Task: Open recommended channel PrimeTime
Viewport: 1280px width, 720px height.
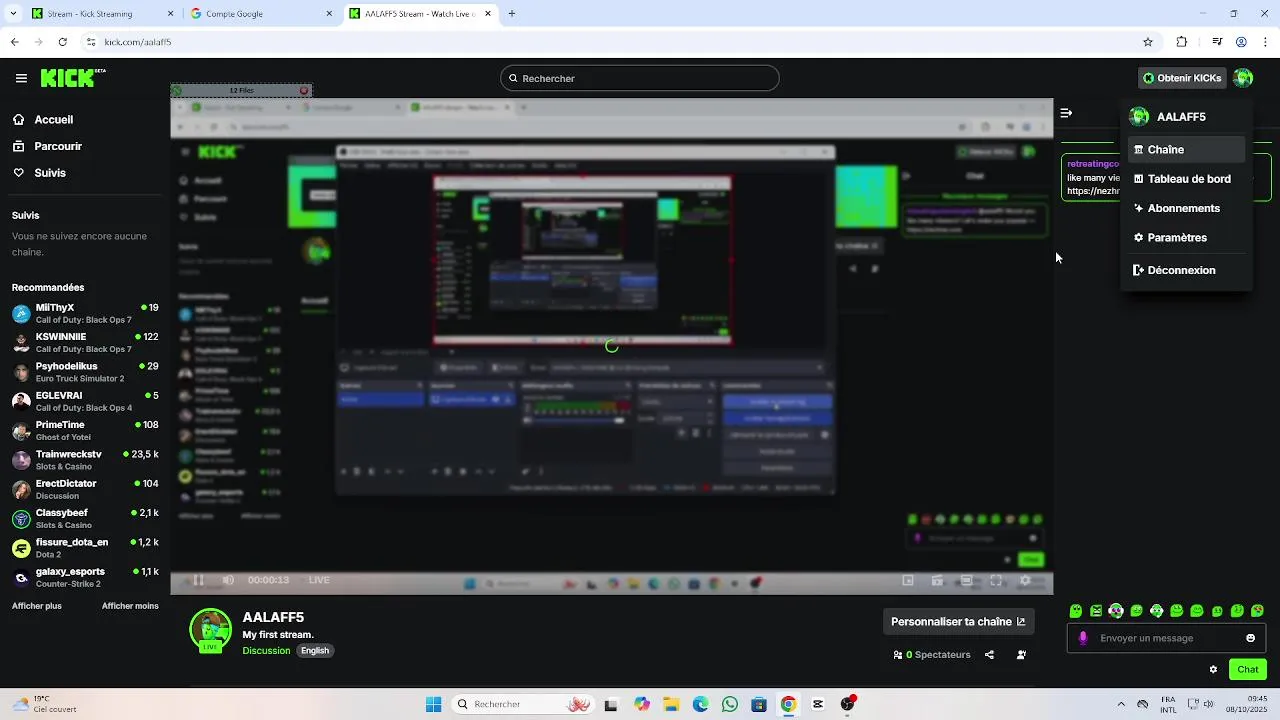Action: pos(85,431)
